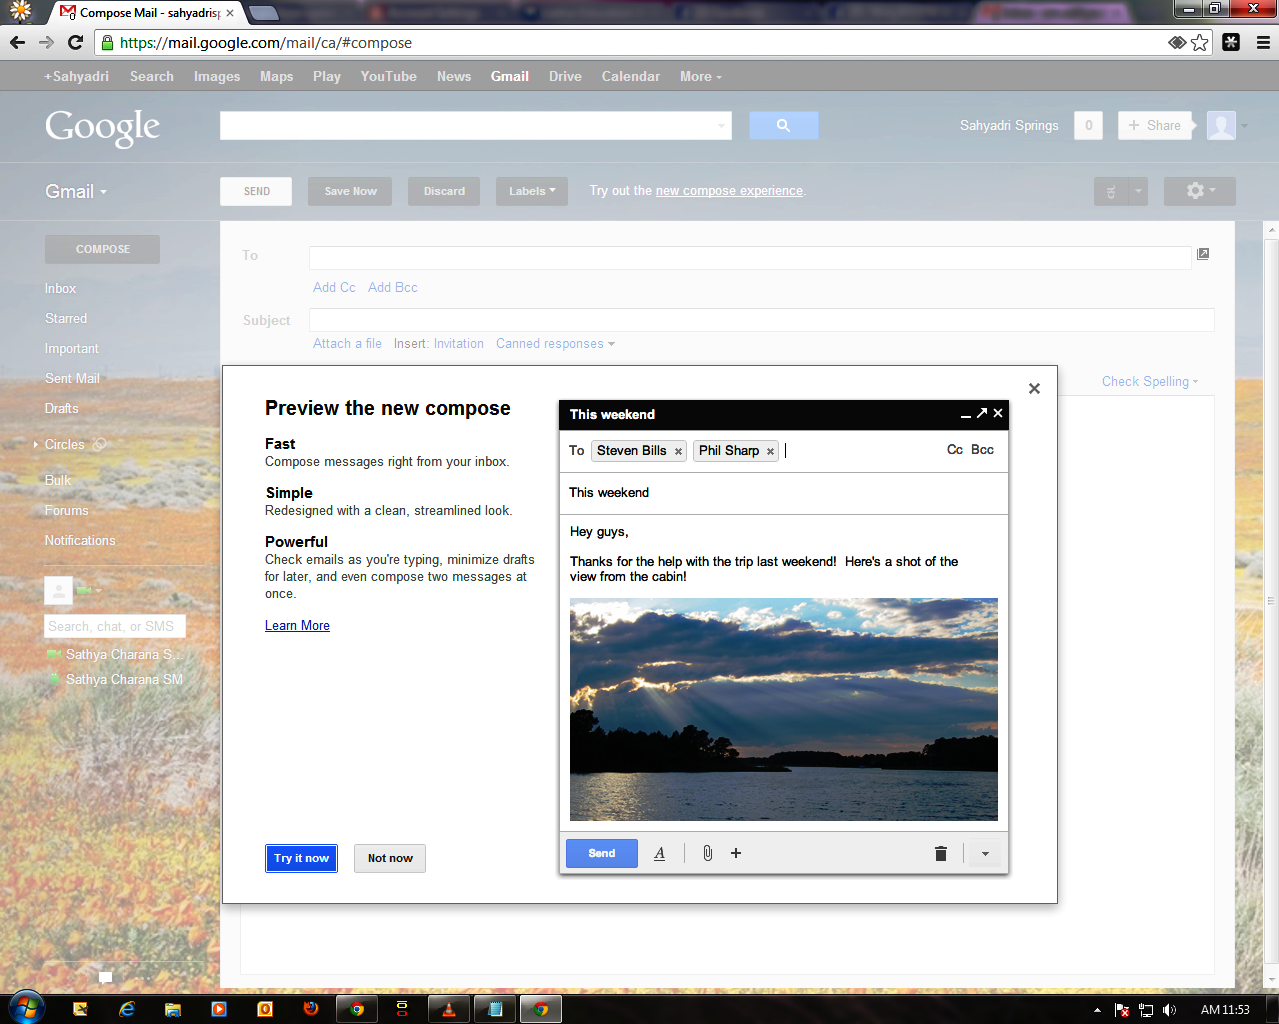
Task: Open the Sent Mail folder
Action: (x=72, y=378)
